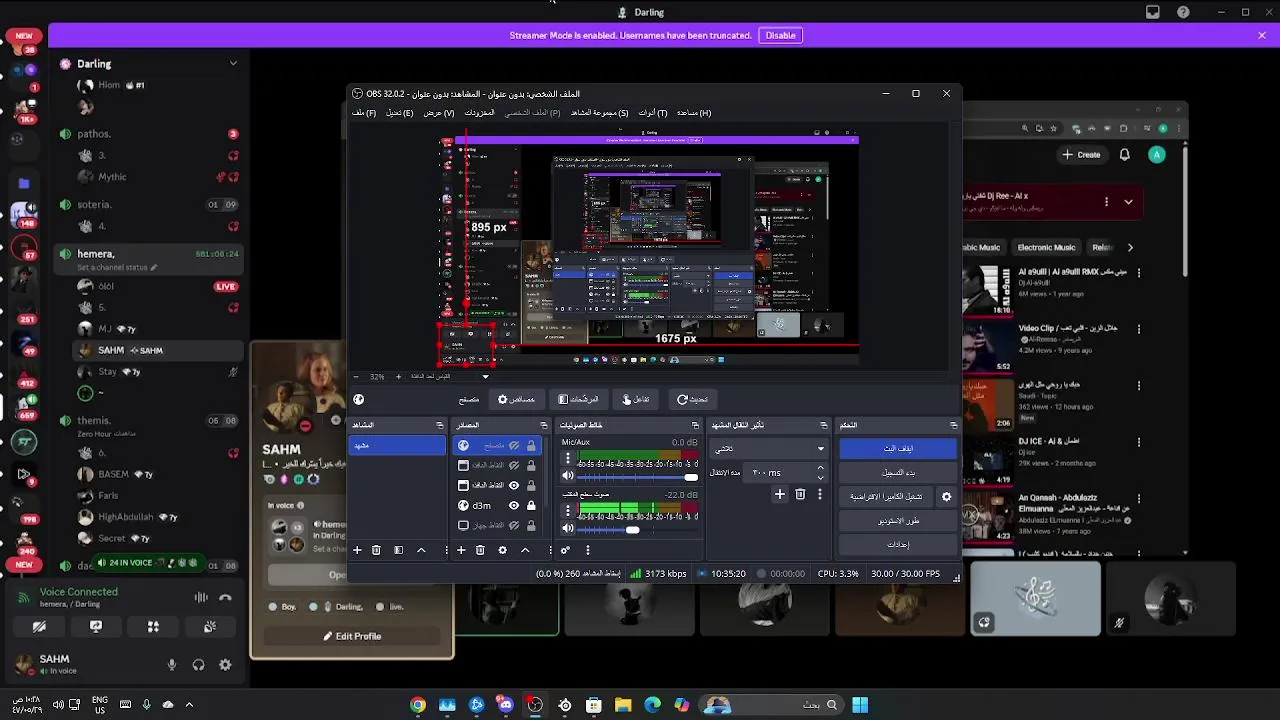Show hidden browser source at top of Sources

pos(514,446)
